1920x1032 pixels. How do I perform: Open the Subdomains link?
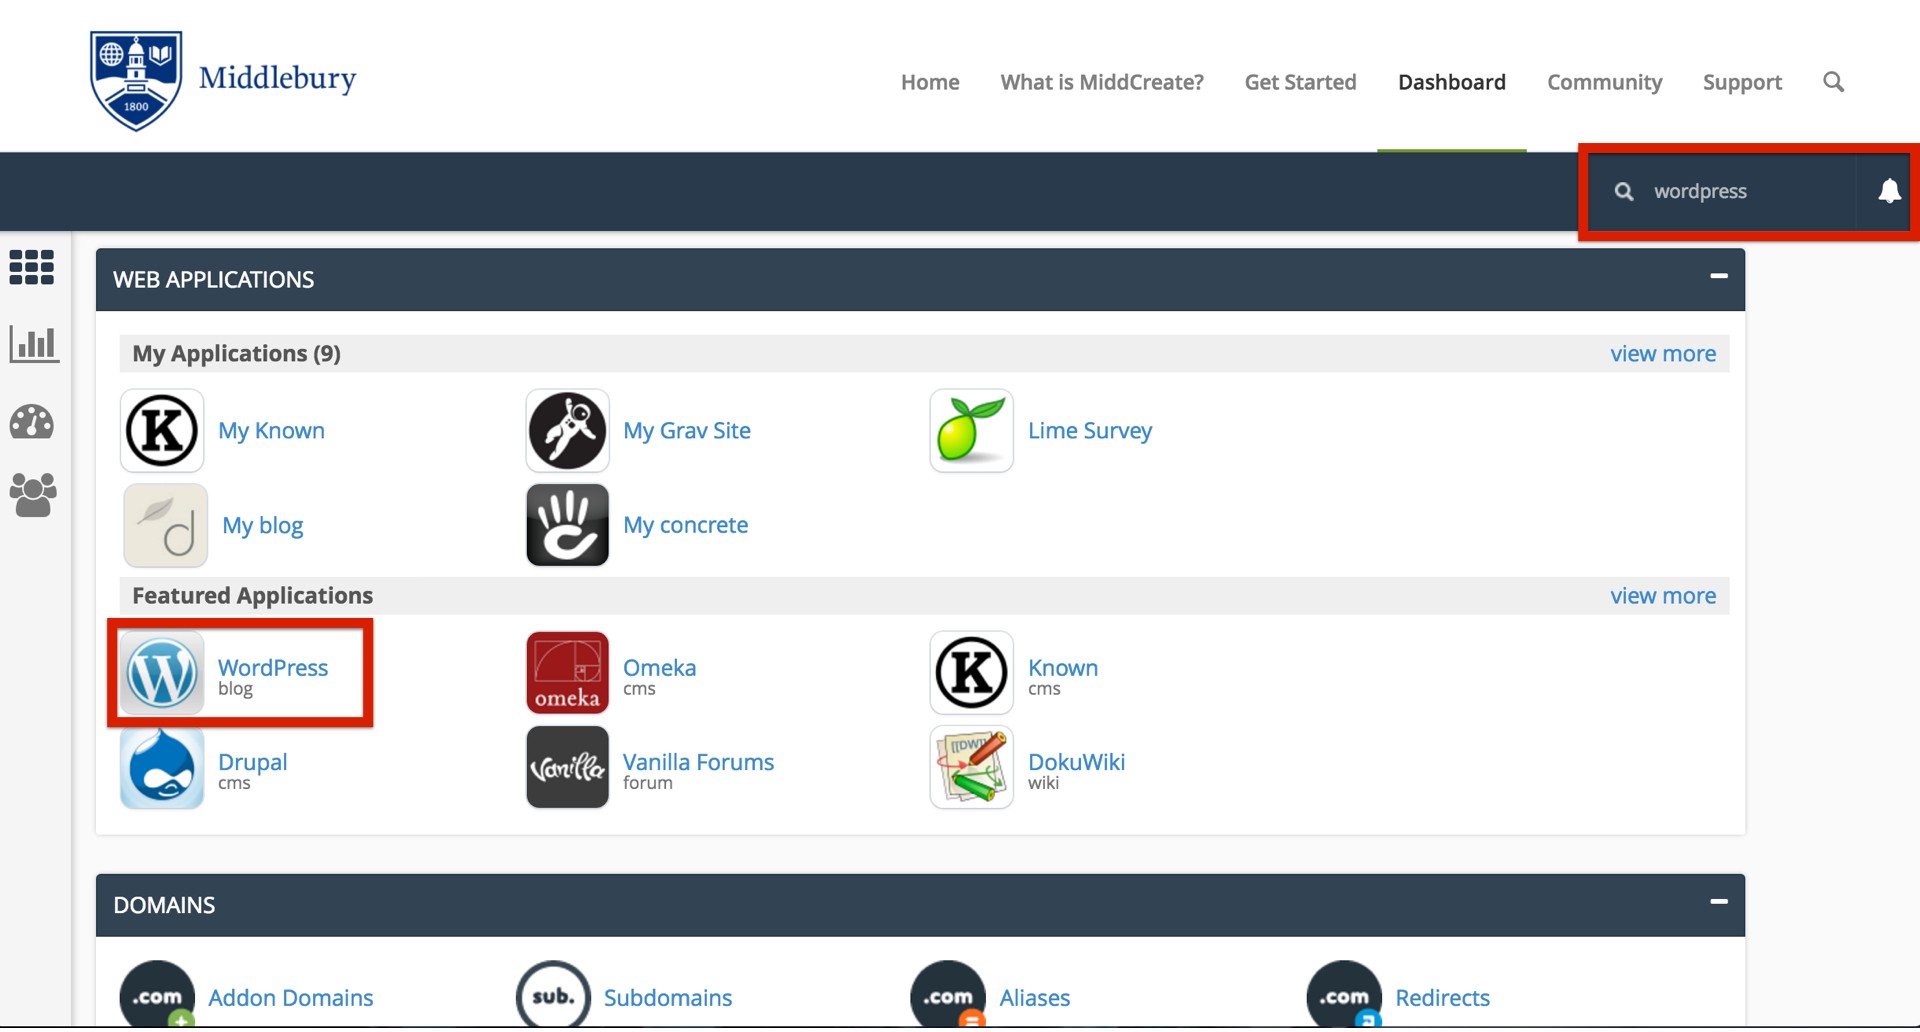pos(667,999)
